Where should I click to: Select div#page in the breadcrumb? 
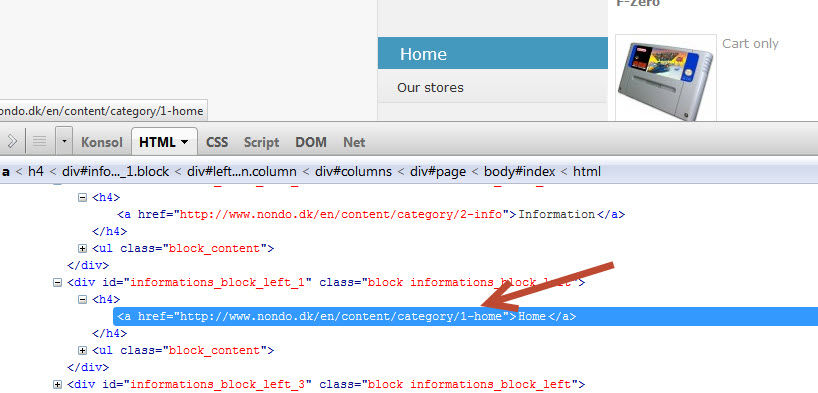[438, 171]
